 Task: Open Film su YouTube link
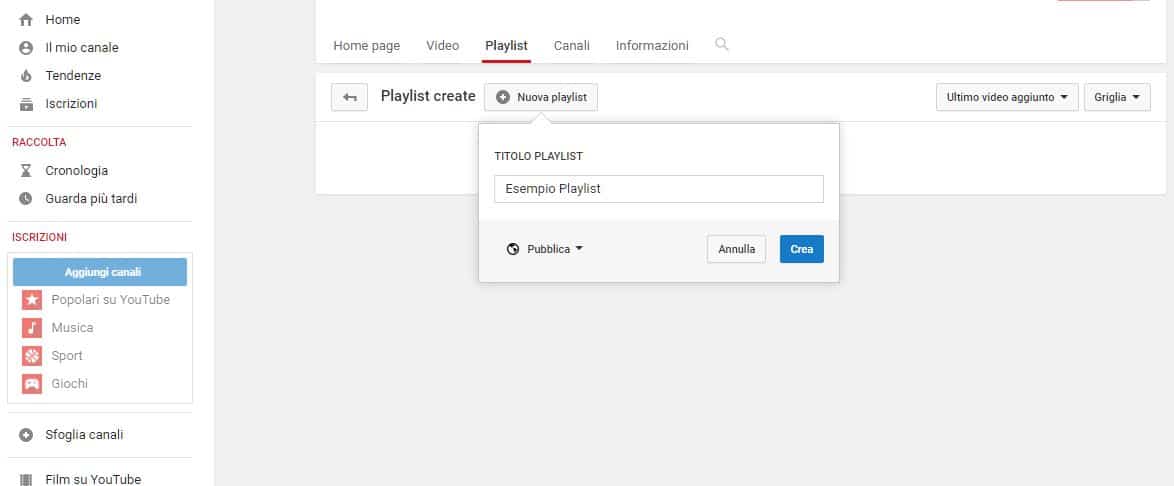[93, 480]
